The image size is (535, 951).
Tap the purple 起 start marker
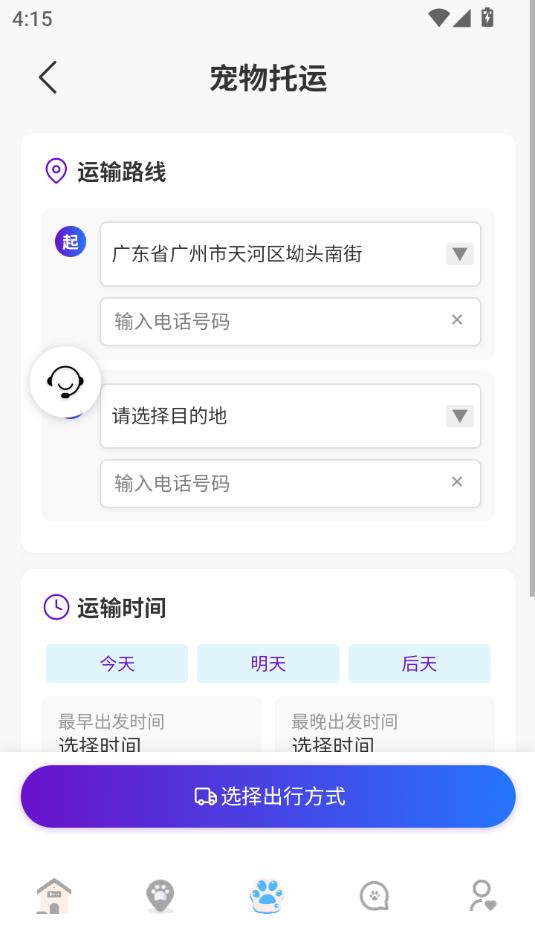pyautogui.click(x=70, y=241)
